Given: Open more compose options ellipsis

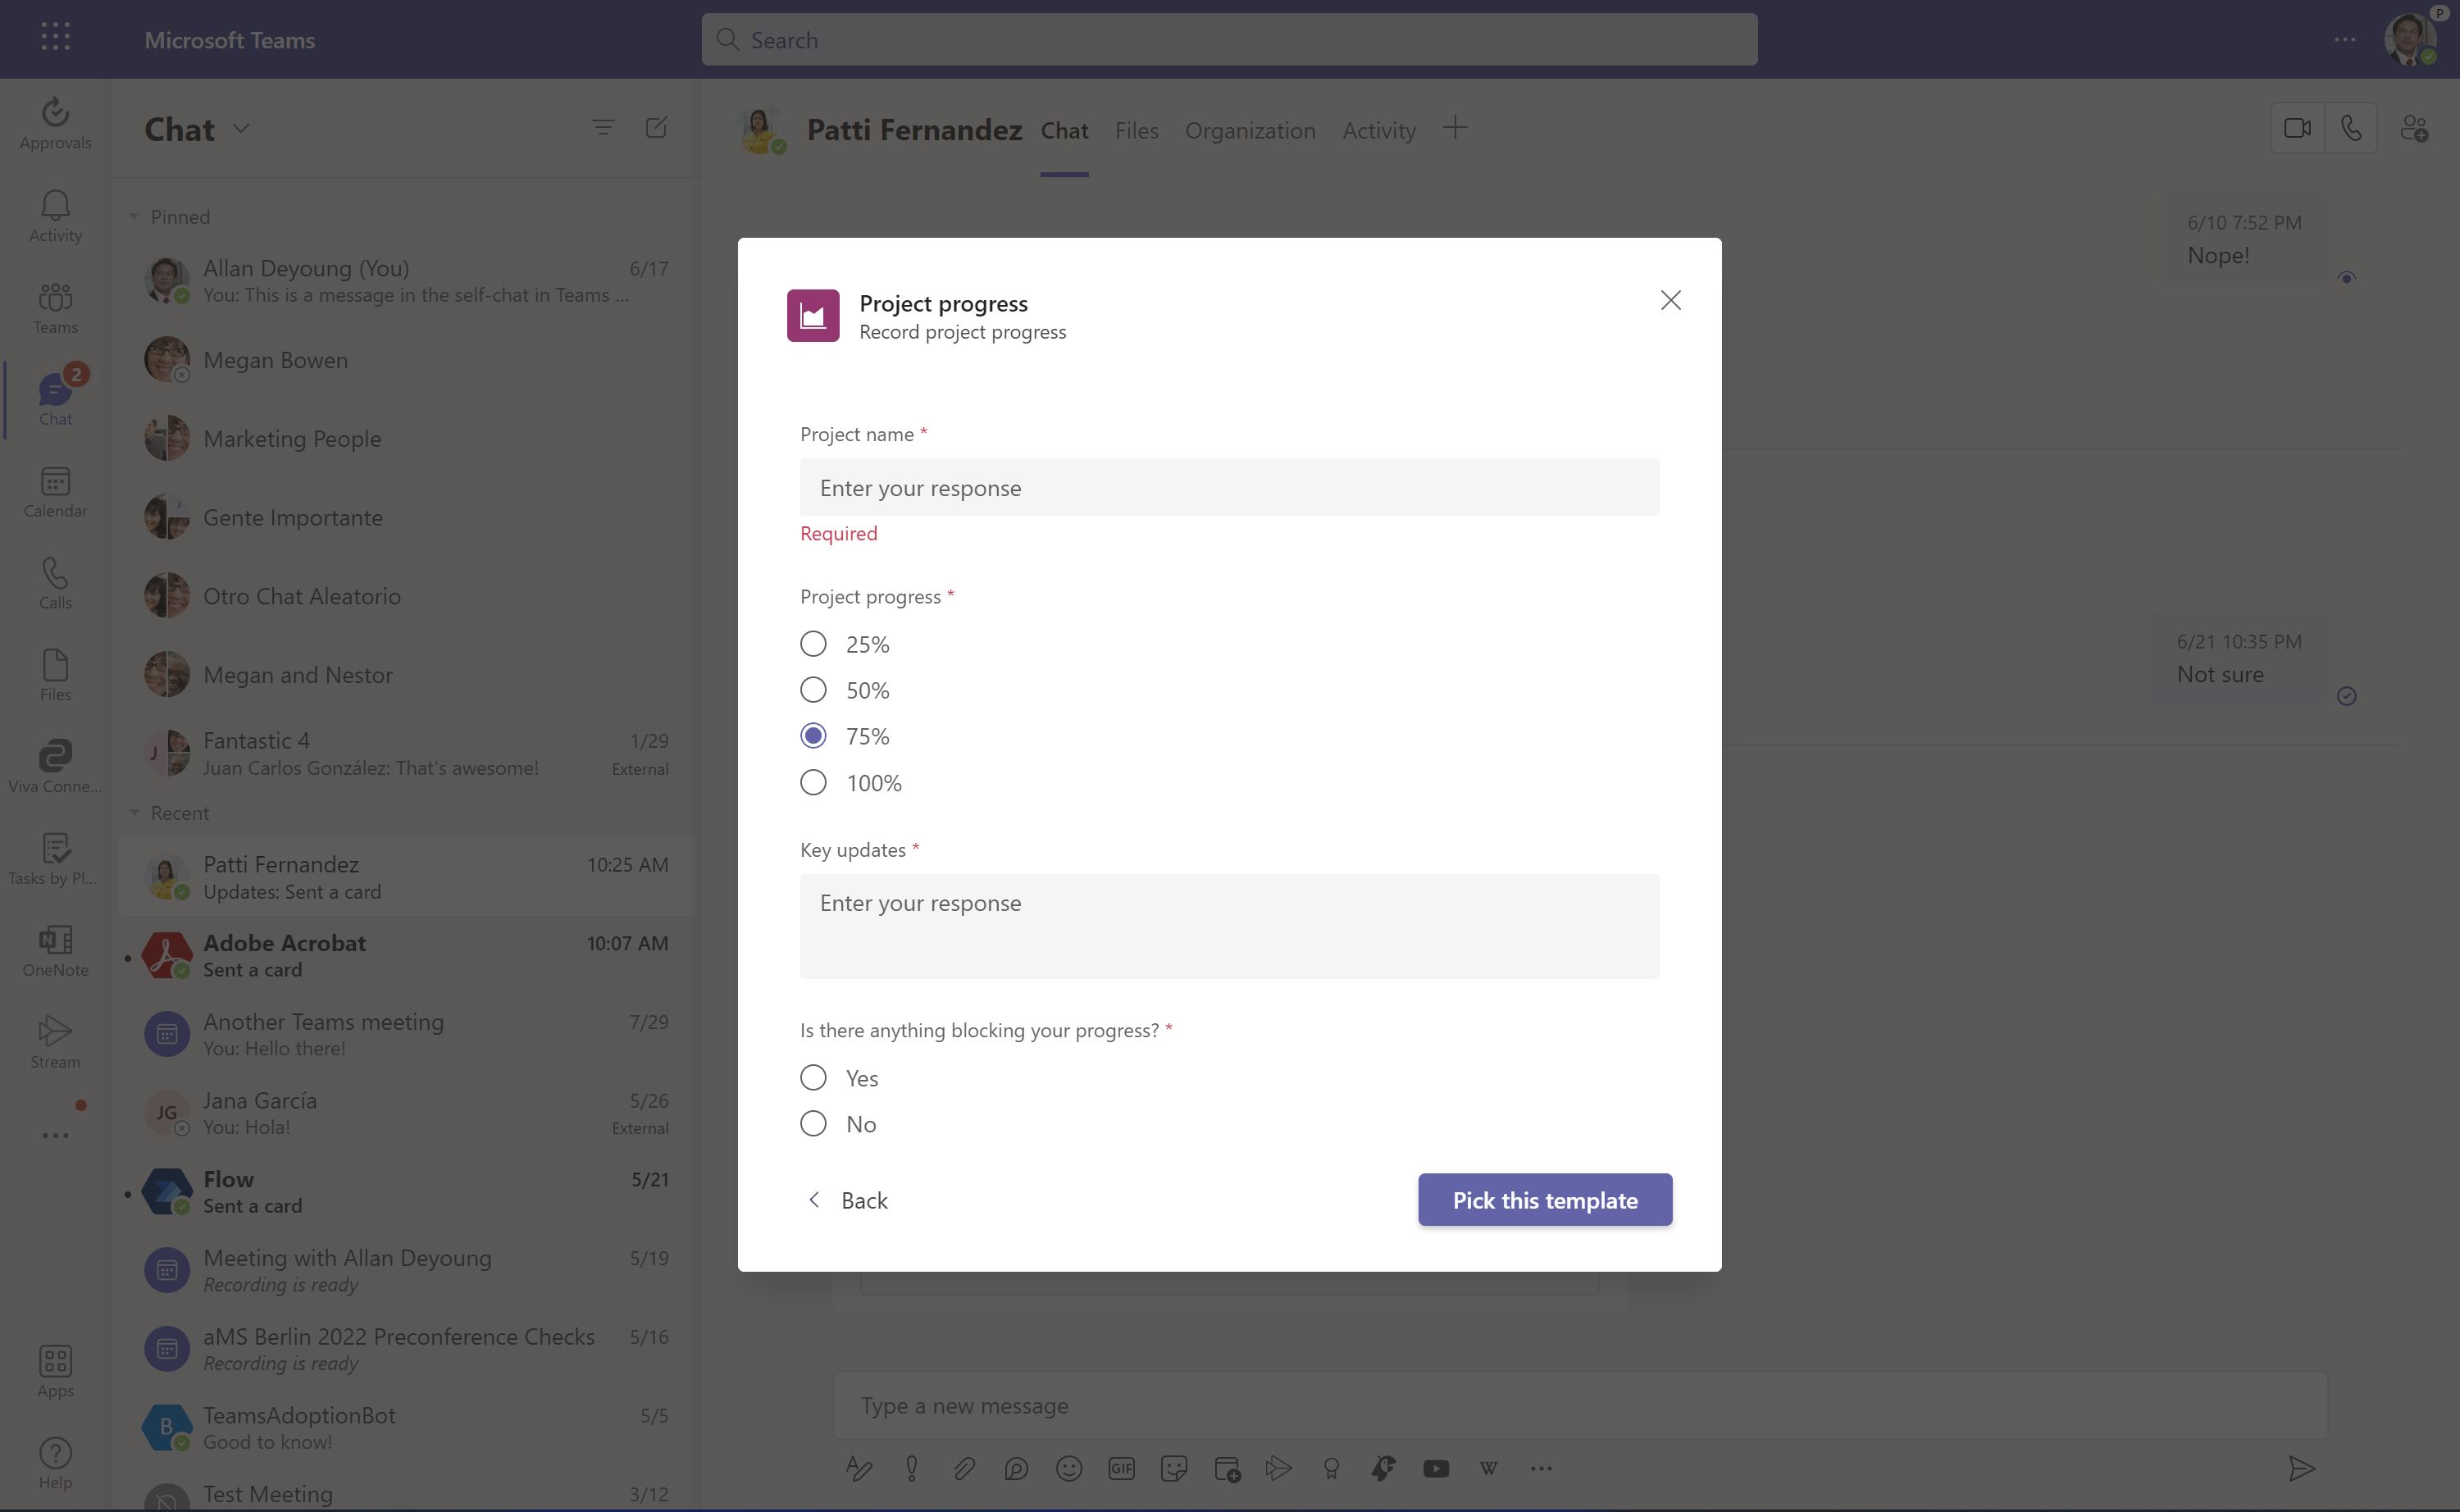Looking at the screenshot, I should pos(1541,1468).
